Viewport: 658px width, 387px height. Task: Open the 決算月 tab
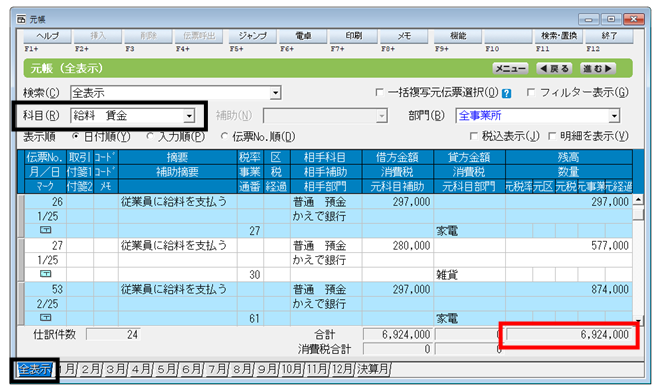pos(373,369)
